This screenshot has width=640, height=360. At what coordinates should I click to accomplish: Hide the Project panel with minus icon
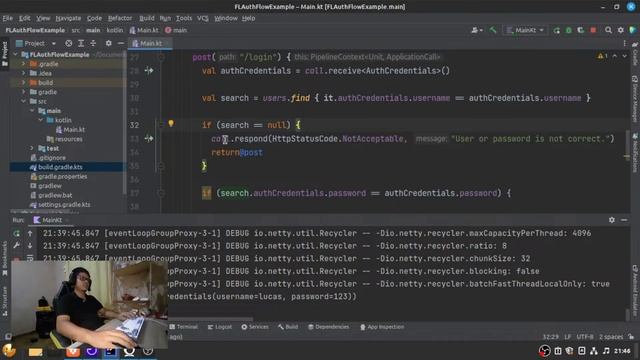click(120, 43)
